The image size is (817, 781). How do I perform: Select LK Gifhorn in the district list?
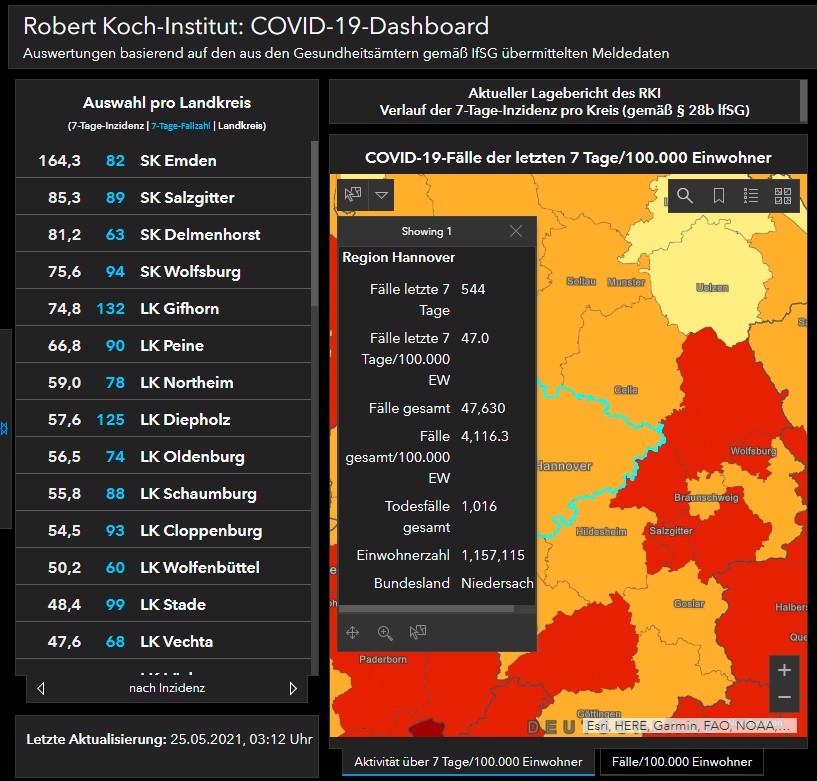[x=163, y=308]
